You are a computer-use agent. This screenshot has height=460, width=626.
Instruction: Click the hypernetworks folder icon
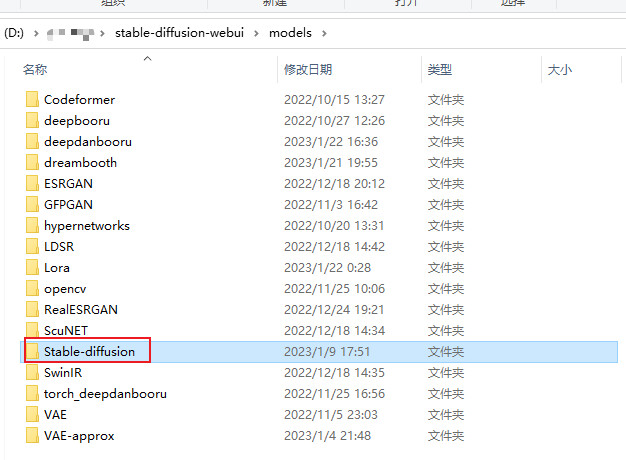point(32,226)
